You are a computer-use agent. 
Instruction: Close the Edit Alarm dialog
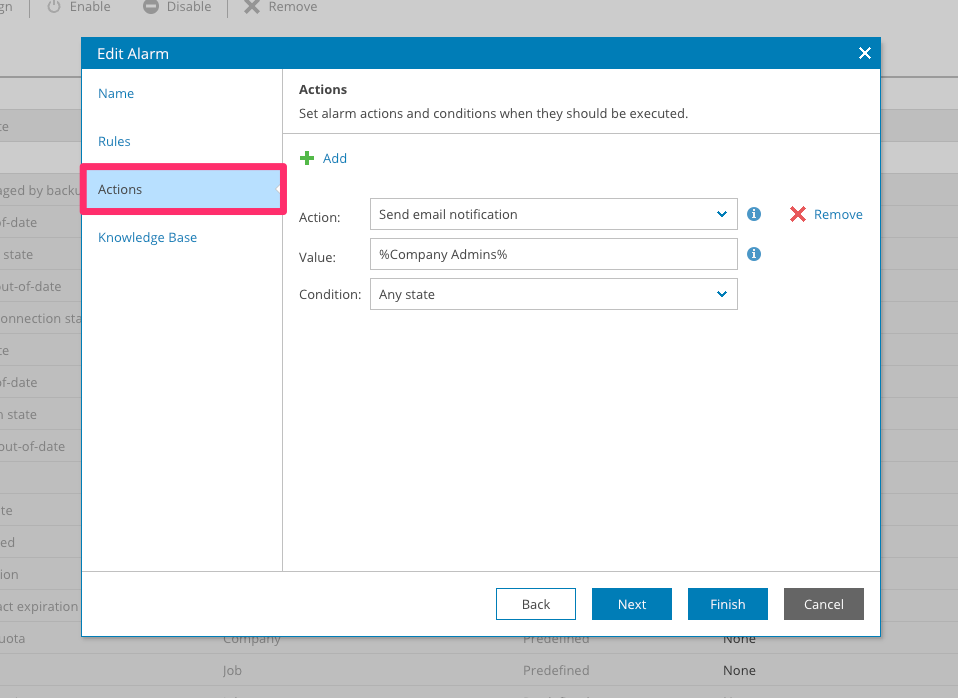[864, 53]
